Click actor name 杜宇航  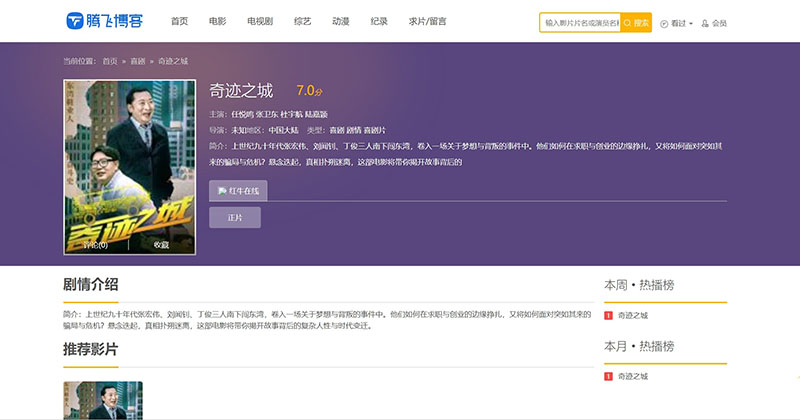point(291,114)
